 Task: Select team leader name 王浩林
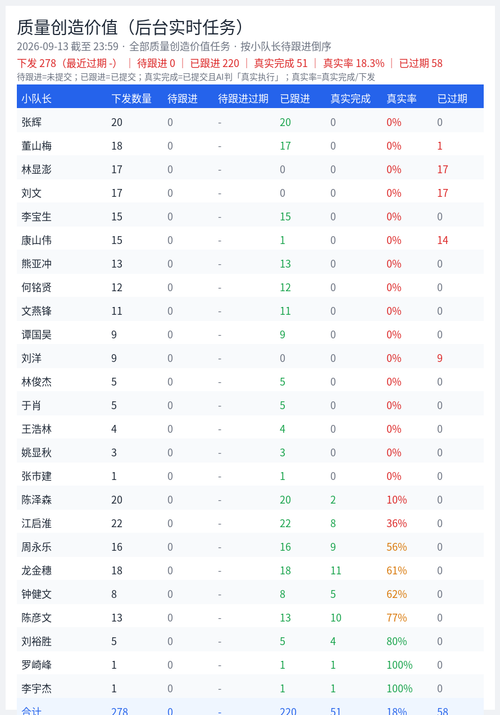coord(36,429)
